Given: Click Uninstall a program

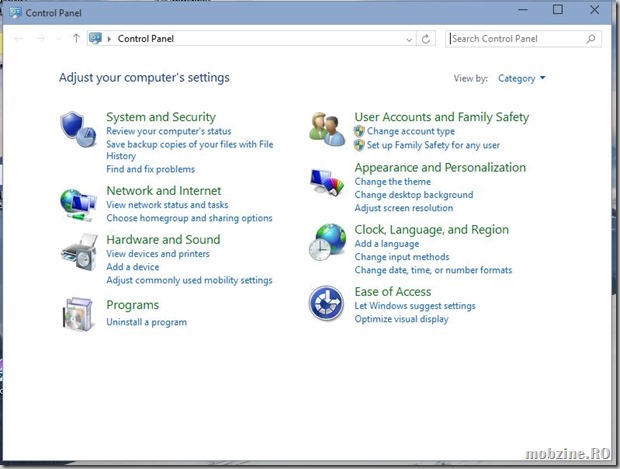Looking at the screenshot, I should [x=147, y=322].
